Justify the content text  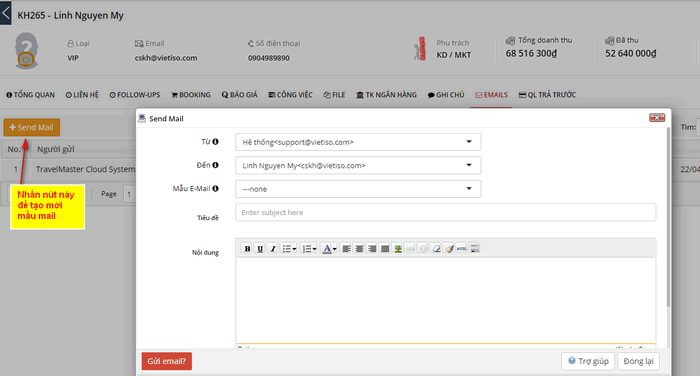point(385,249)
